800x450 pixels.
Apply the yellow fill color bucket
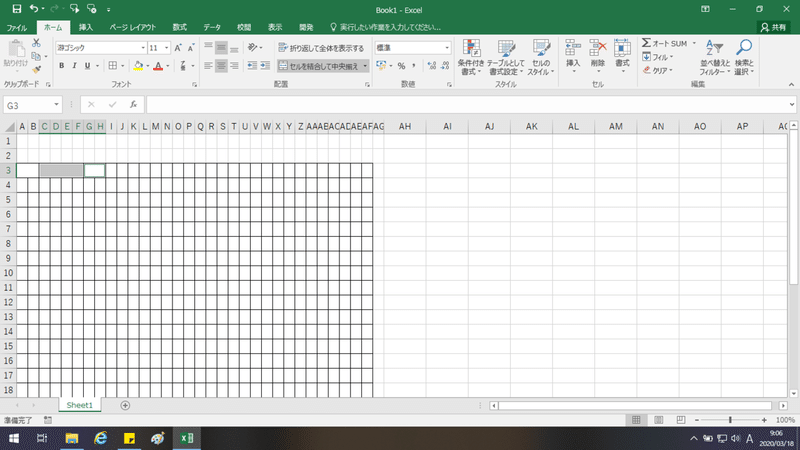pyautogui.click(x=138, y=66)
